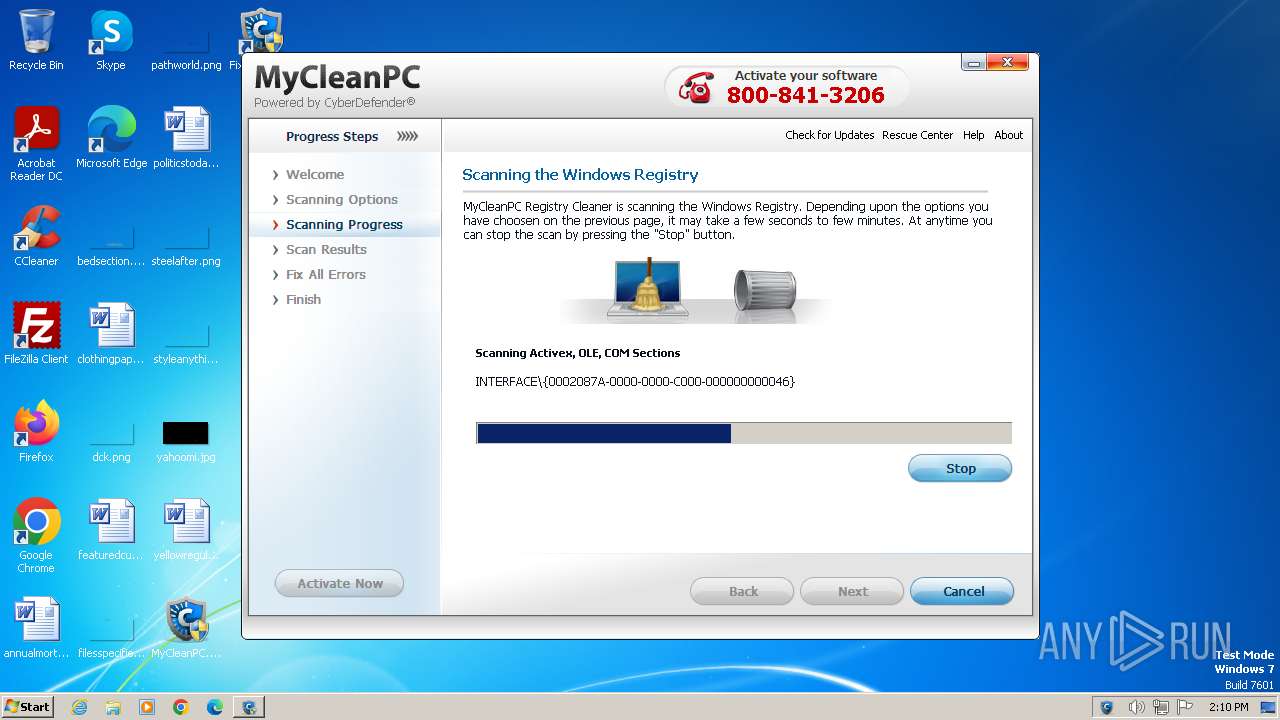
Task: Open Edge from the taskbar
Action: (215, 707)
